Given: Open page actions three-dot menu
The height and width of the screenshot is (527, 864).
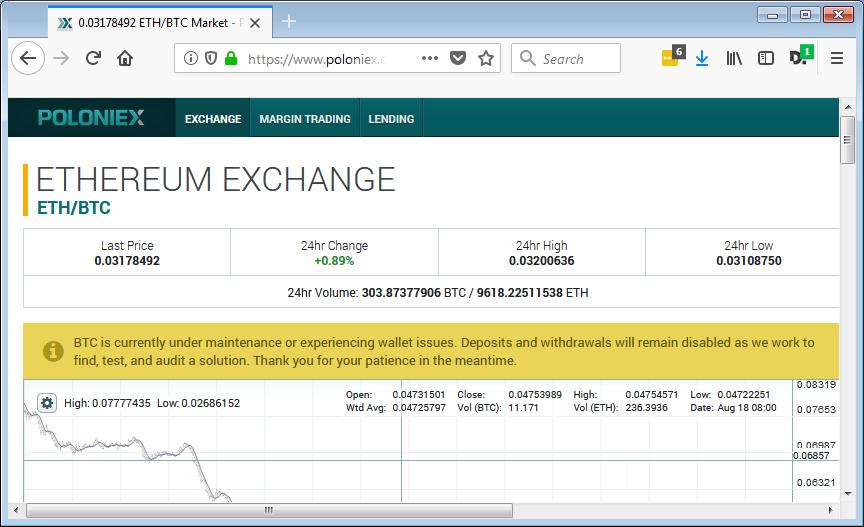Looking at the screenshot, I should coord(430,58).
